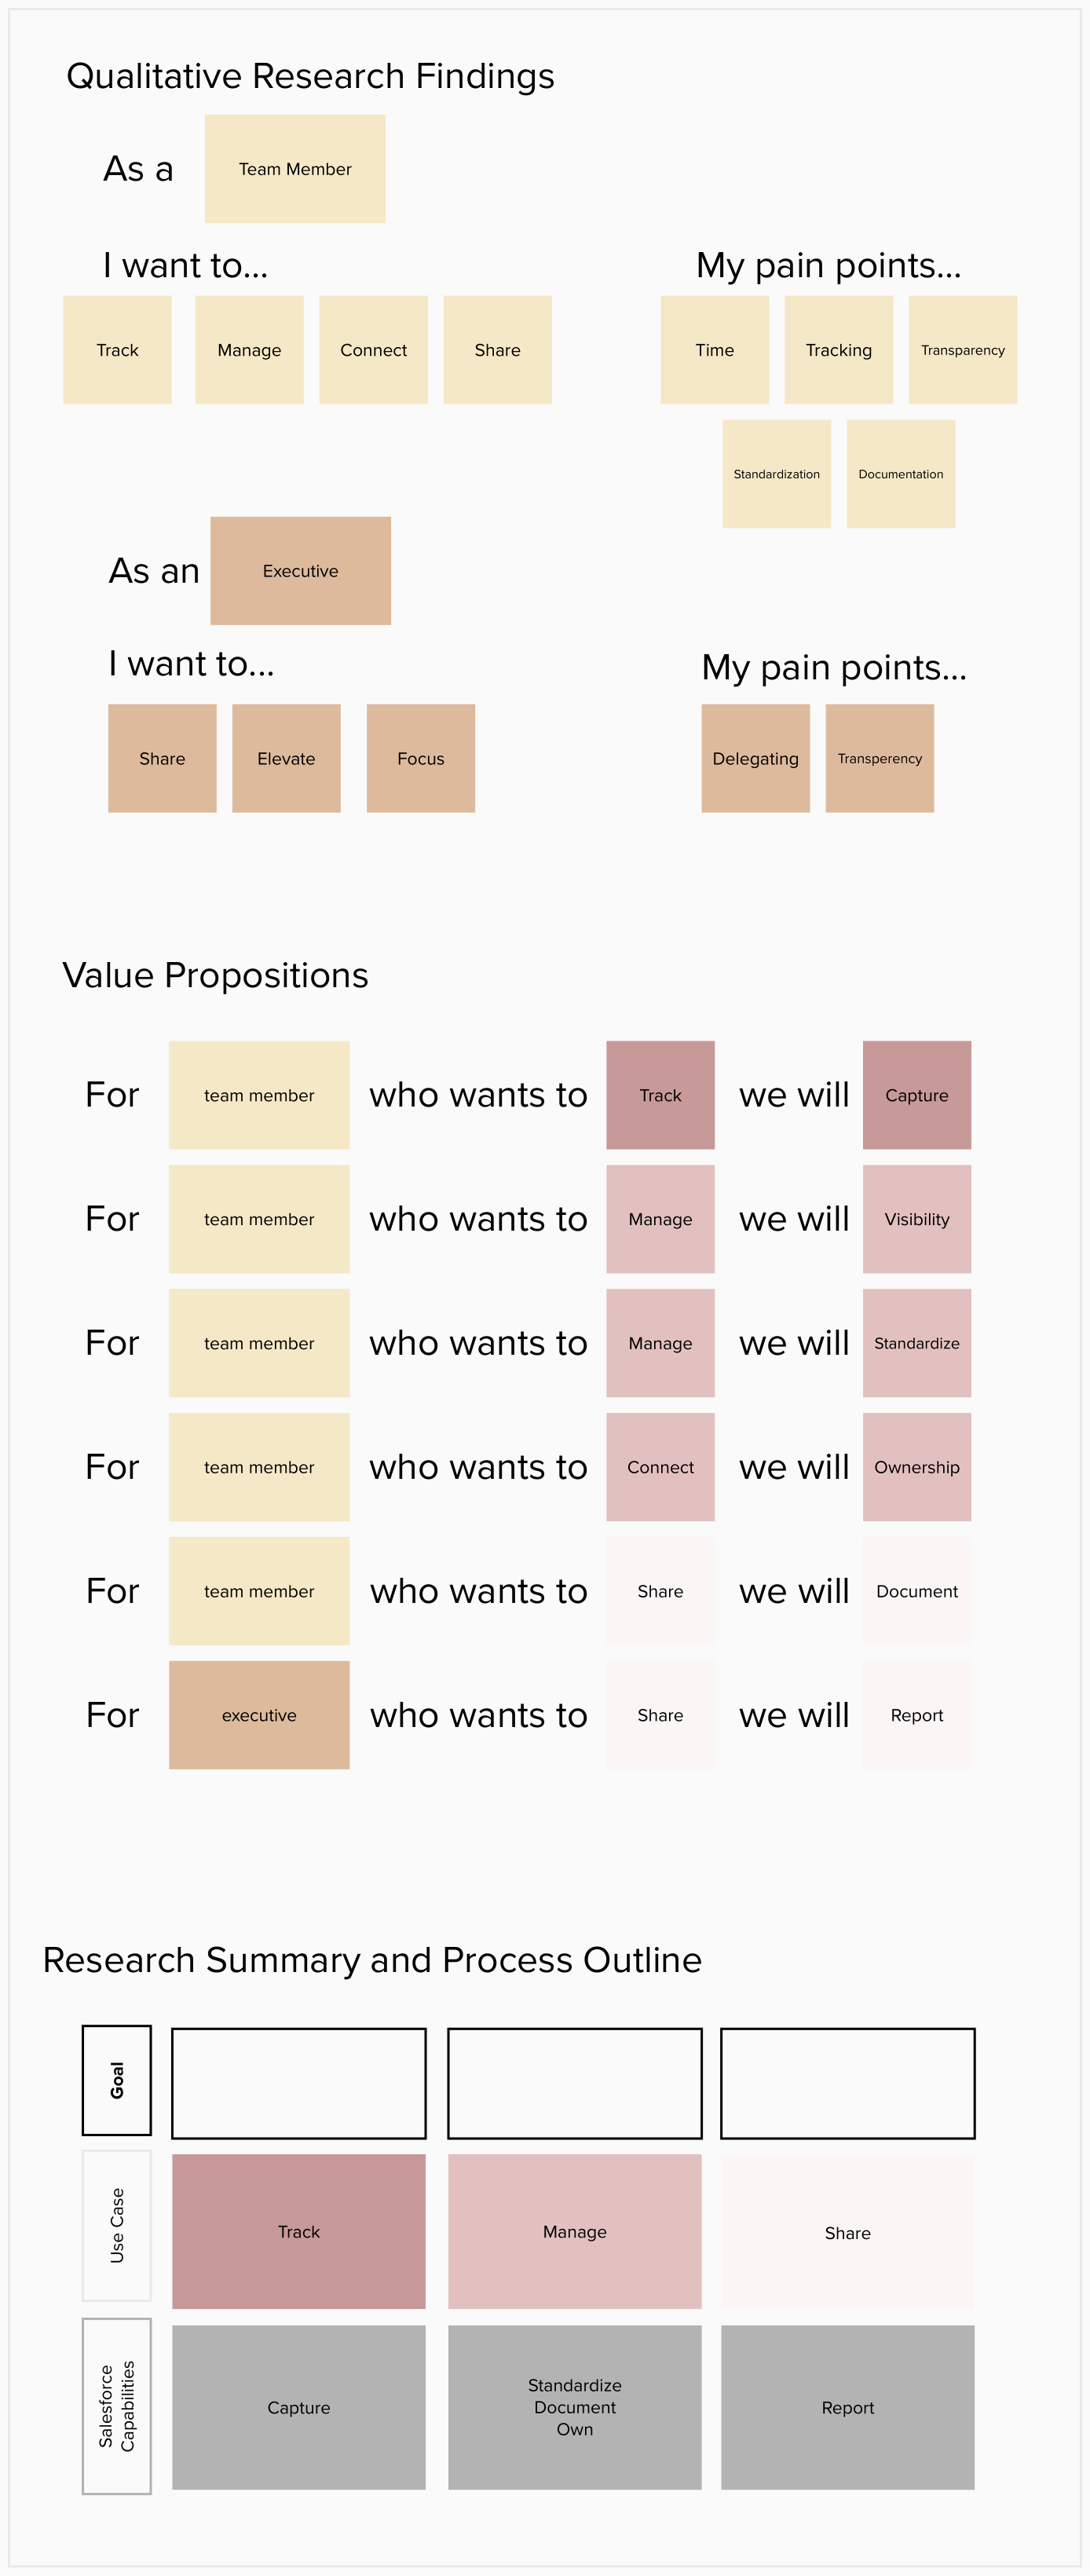Click the Ownership sticky note

point(916,1467)
